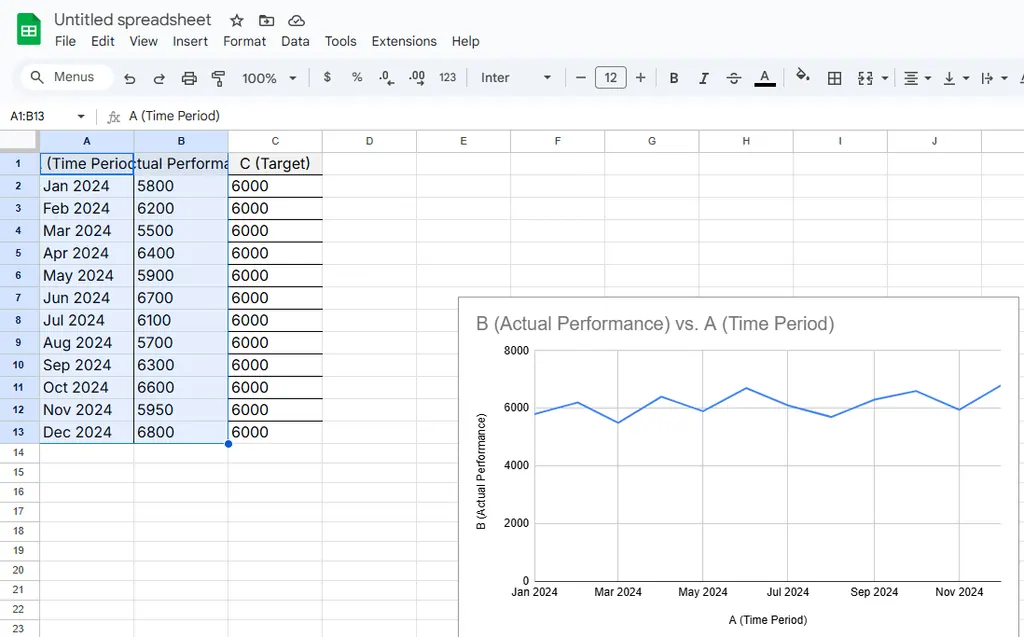Viewport: 1024px width, 637px height.
Task: Click the Undo icon in toolbar
Action: tap(130, 78)
